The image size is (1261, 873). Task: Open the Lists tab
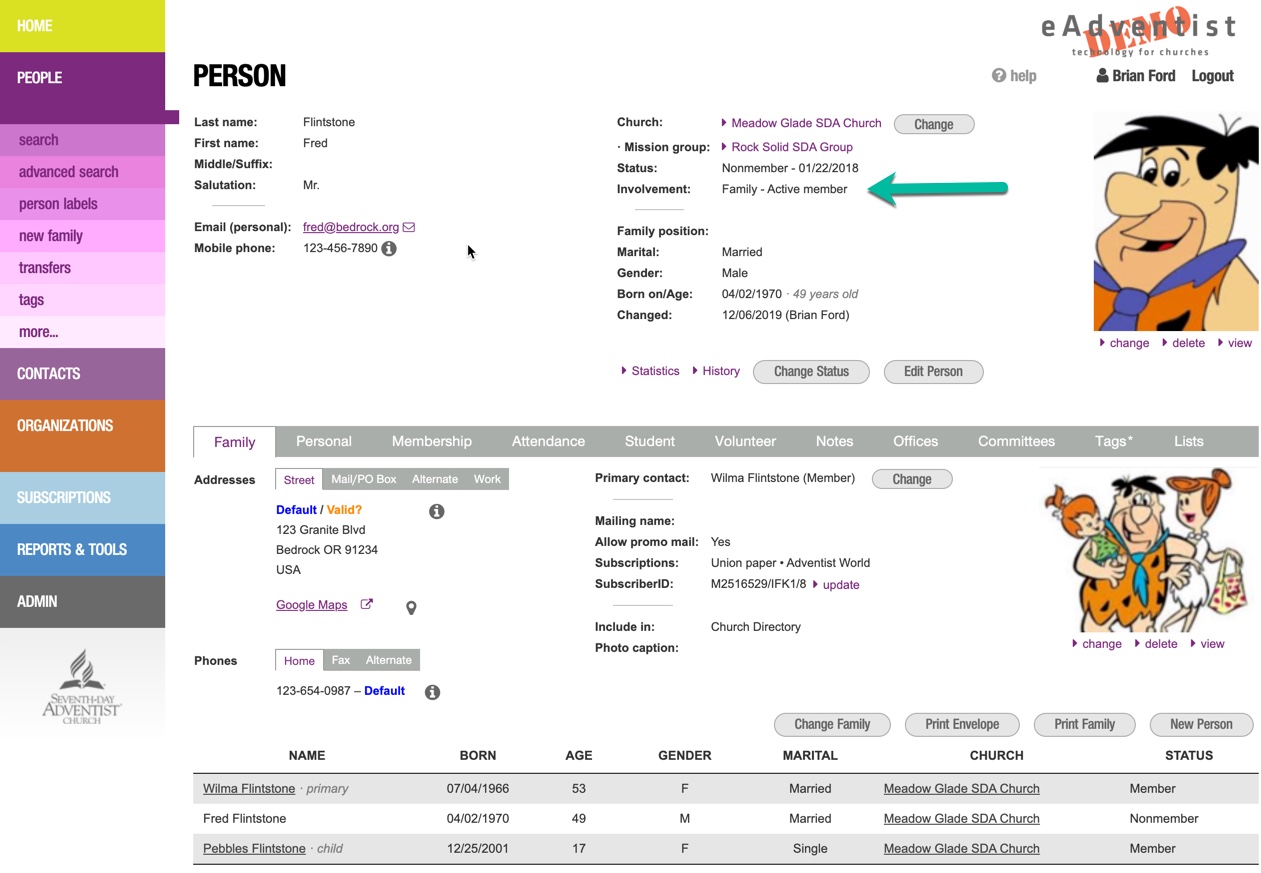click(1189, 441)
